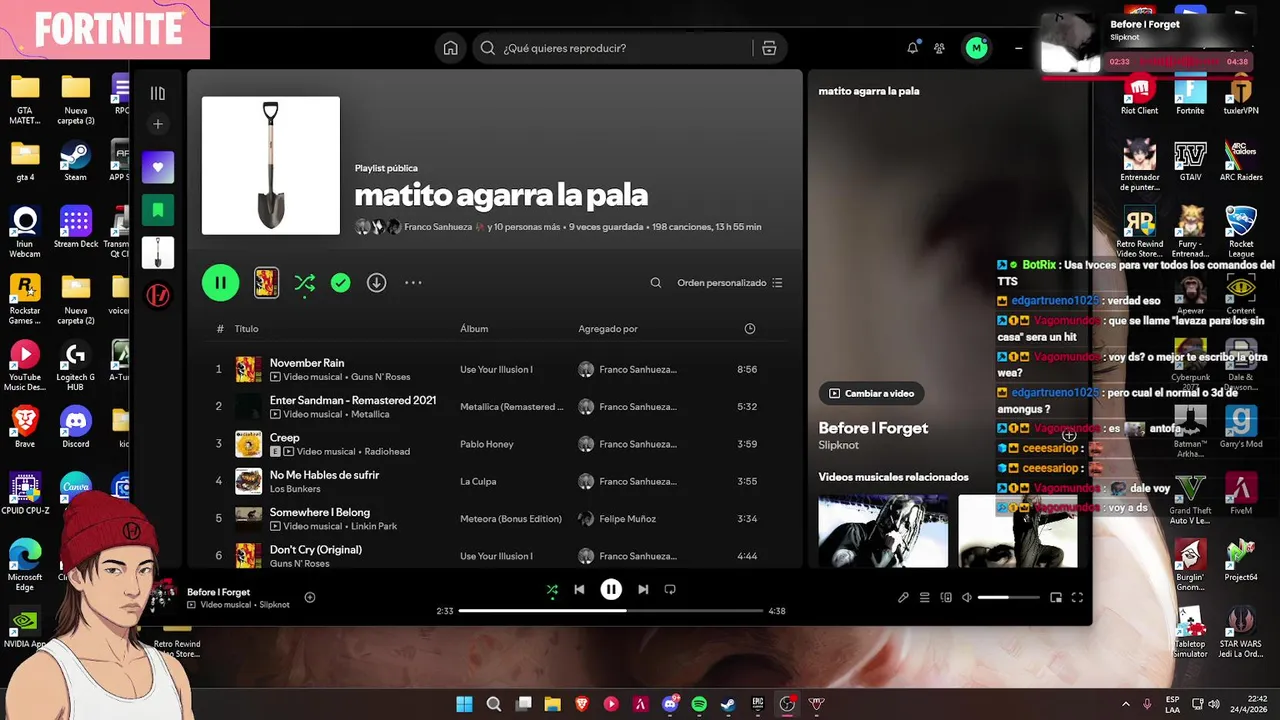
Task: Open mini player icon
Action: tap(1056, 598)
